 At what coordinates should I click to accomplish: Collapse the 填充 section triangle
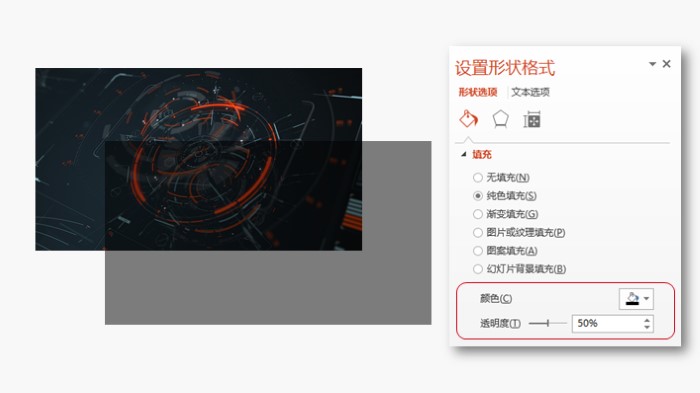tap(464, 155)
